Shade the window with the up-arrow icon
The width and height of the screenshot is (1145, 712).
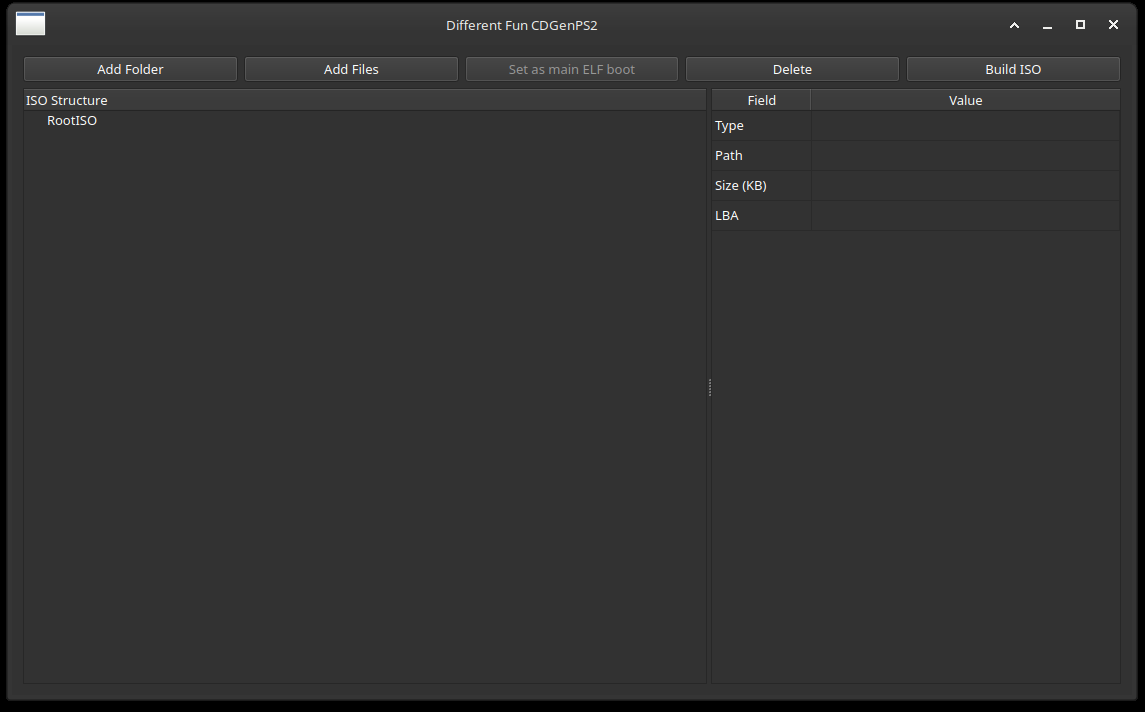tap(1014, 25)
